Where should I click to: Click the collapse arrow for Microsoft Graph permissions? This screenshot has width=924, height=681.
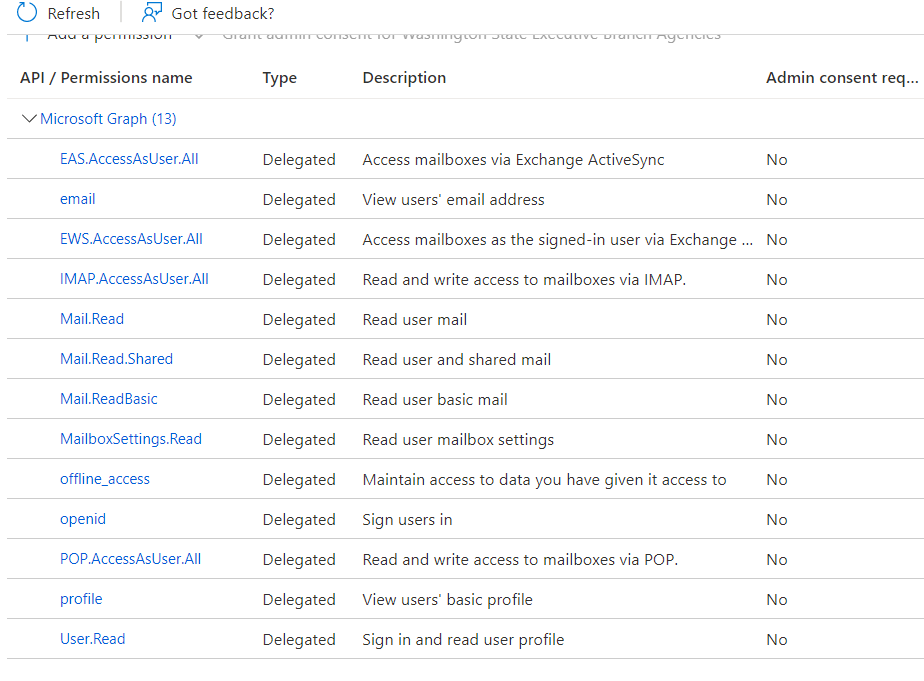pyautogui.click(x=29, y=118)
